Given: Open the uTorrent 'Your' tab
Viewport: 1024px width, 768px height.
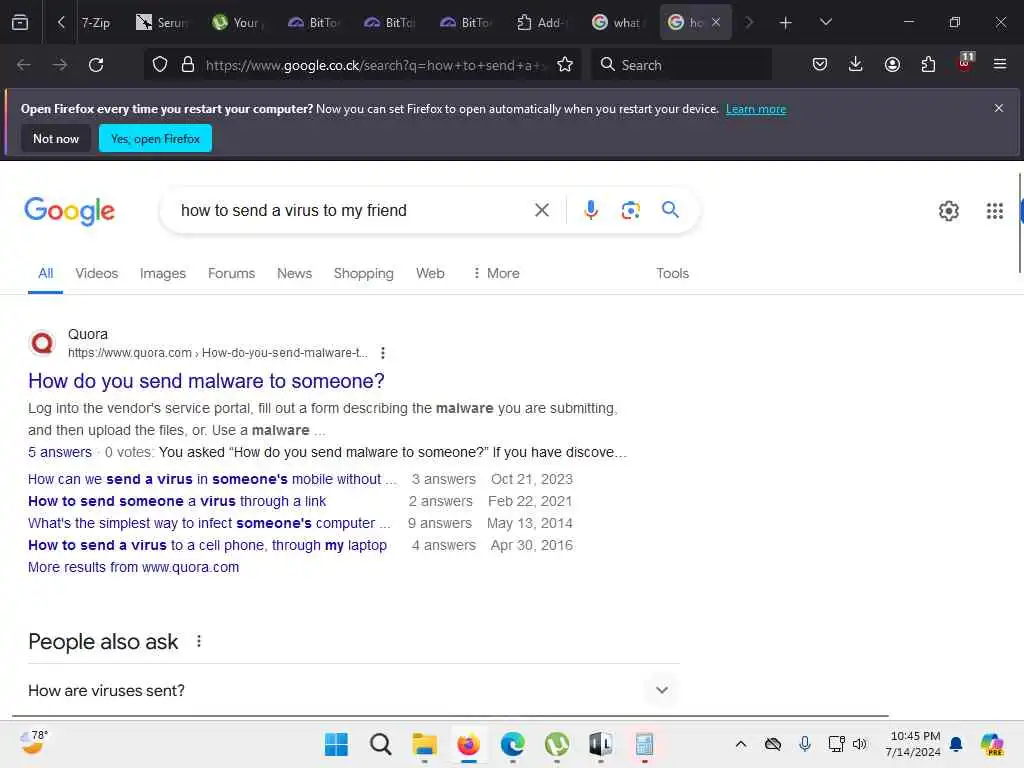Looking at the screenshot, I should [x=236, y=23].
